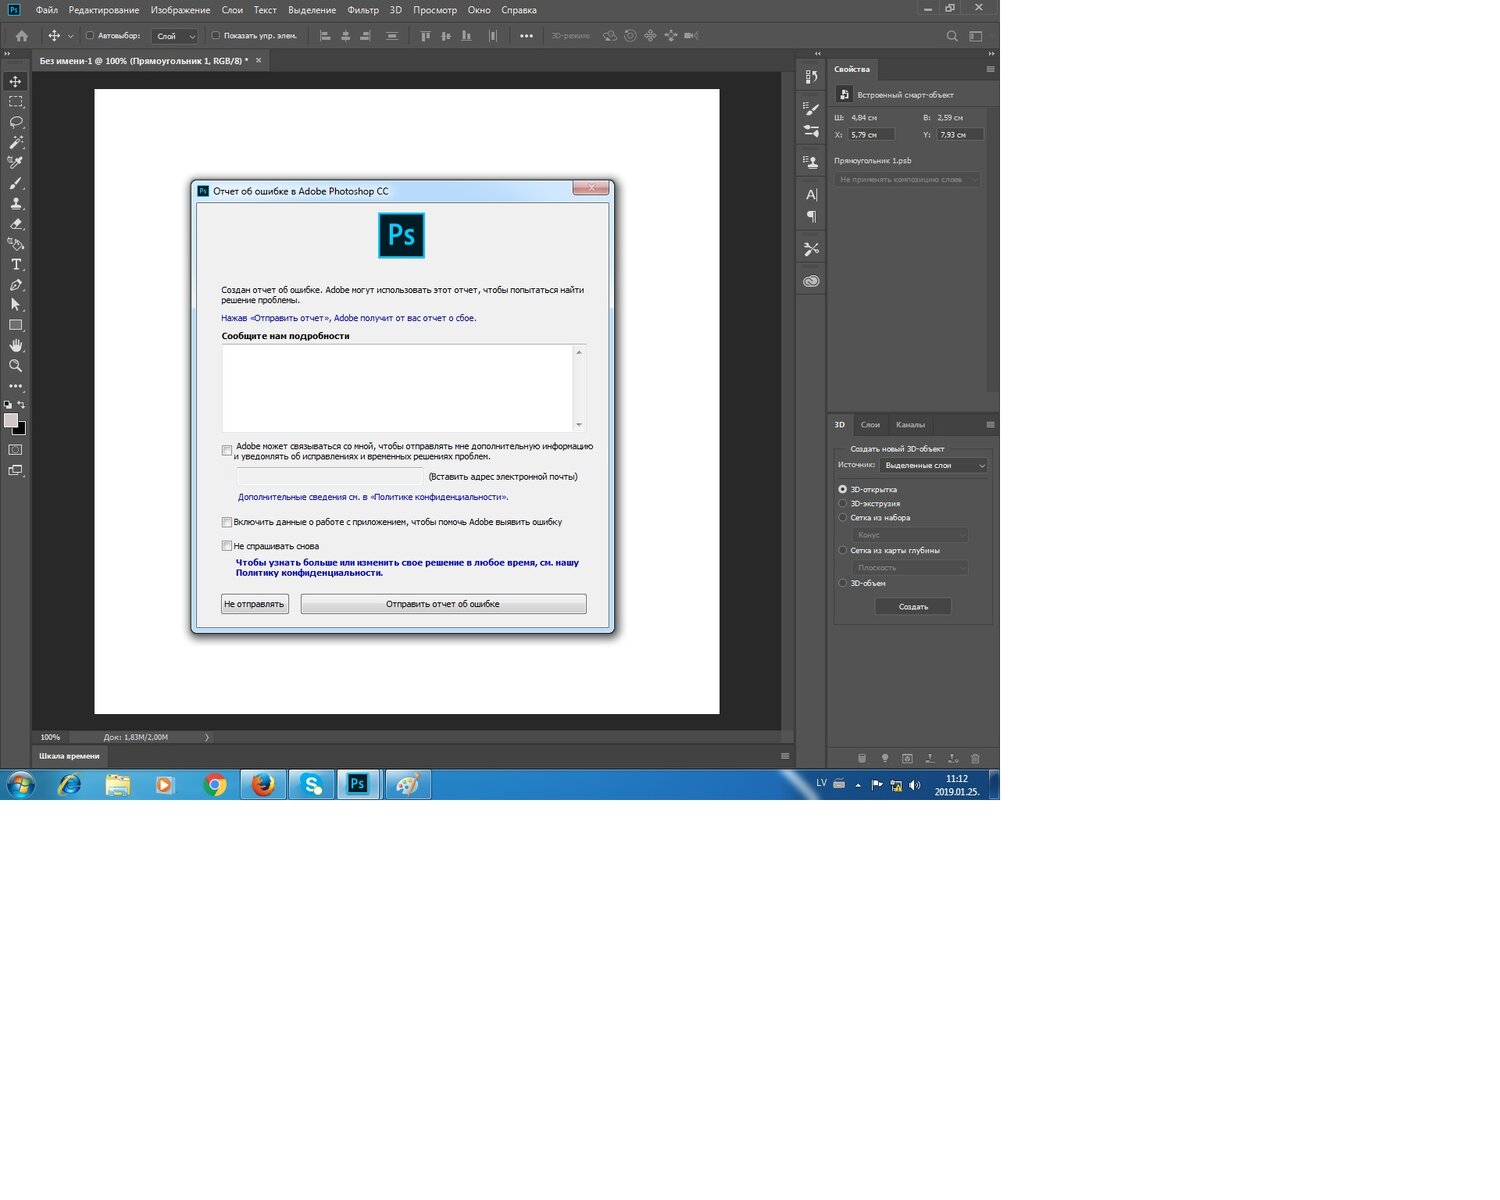Select the Сетка из набора radio button

point(842,517)
